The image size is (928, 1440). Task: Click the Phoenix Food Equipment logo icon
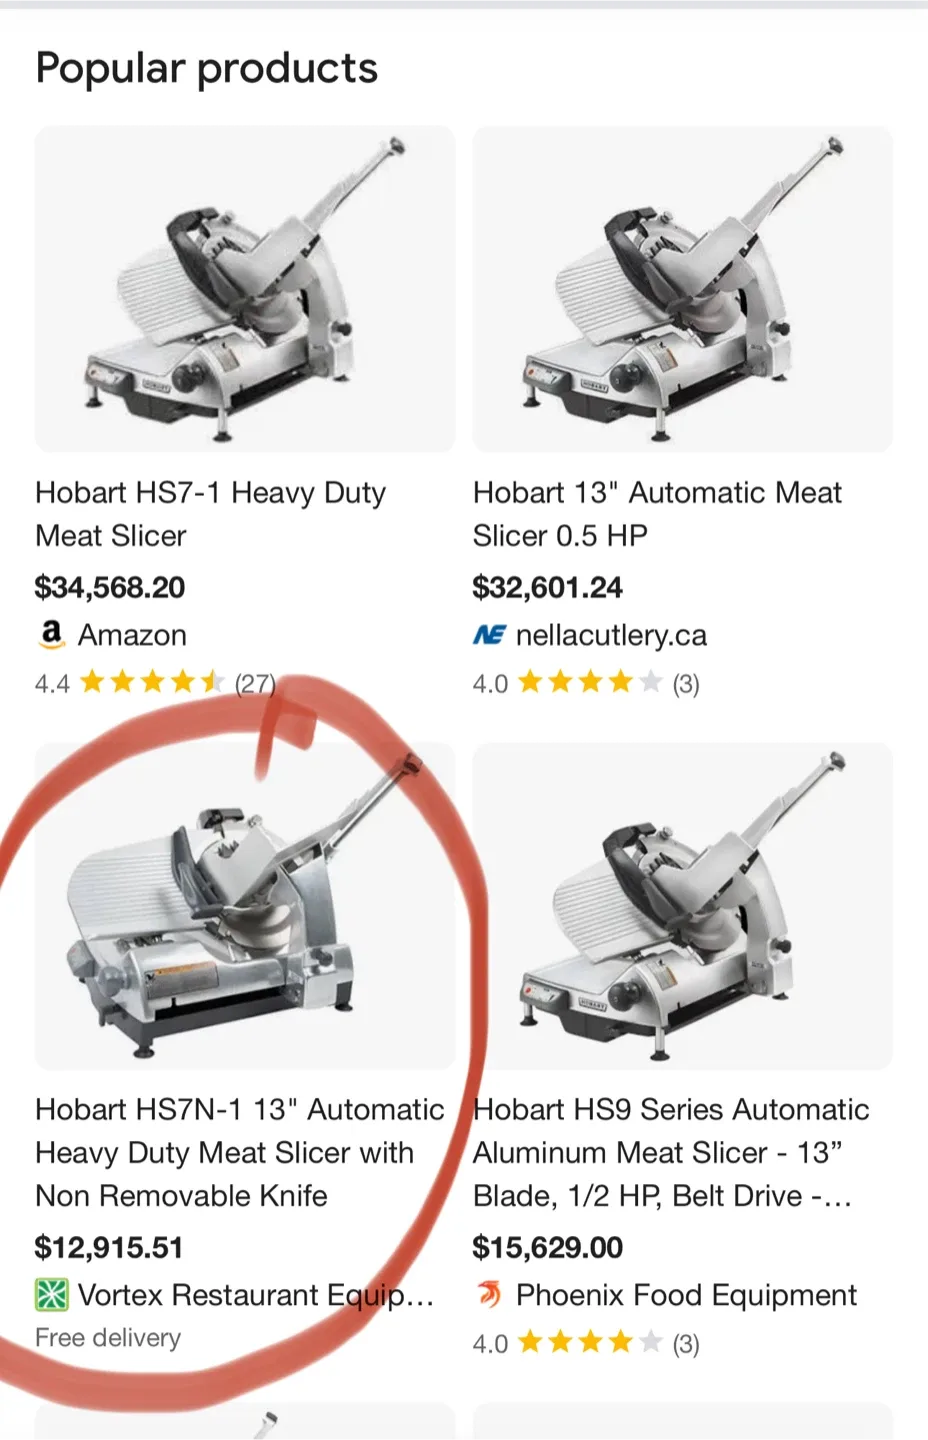point(489,1295)
